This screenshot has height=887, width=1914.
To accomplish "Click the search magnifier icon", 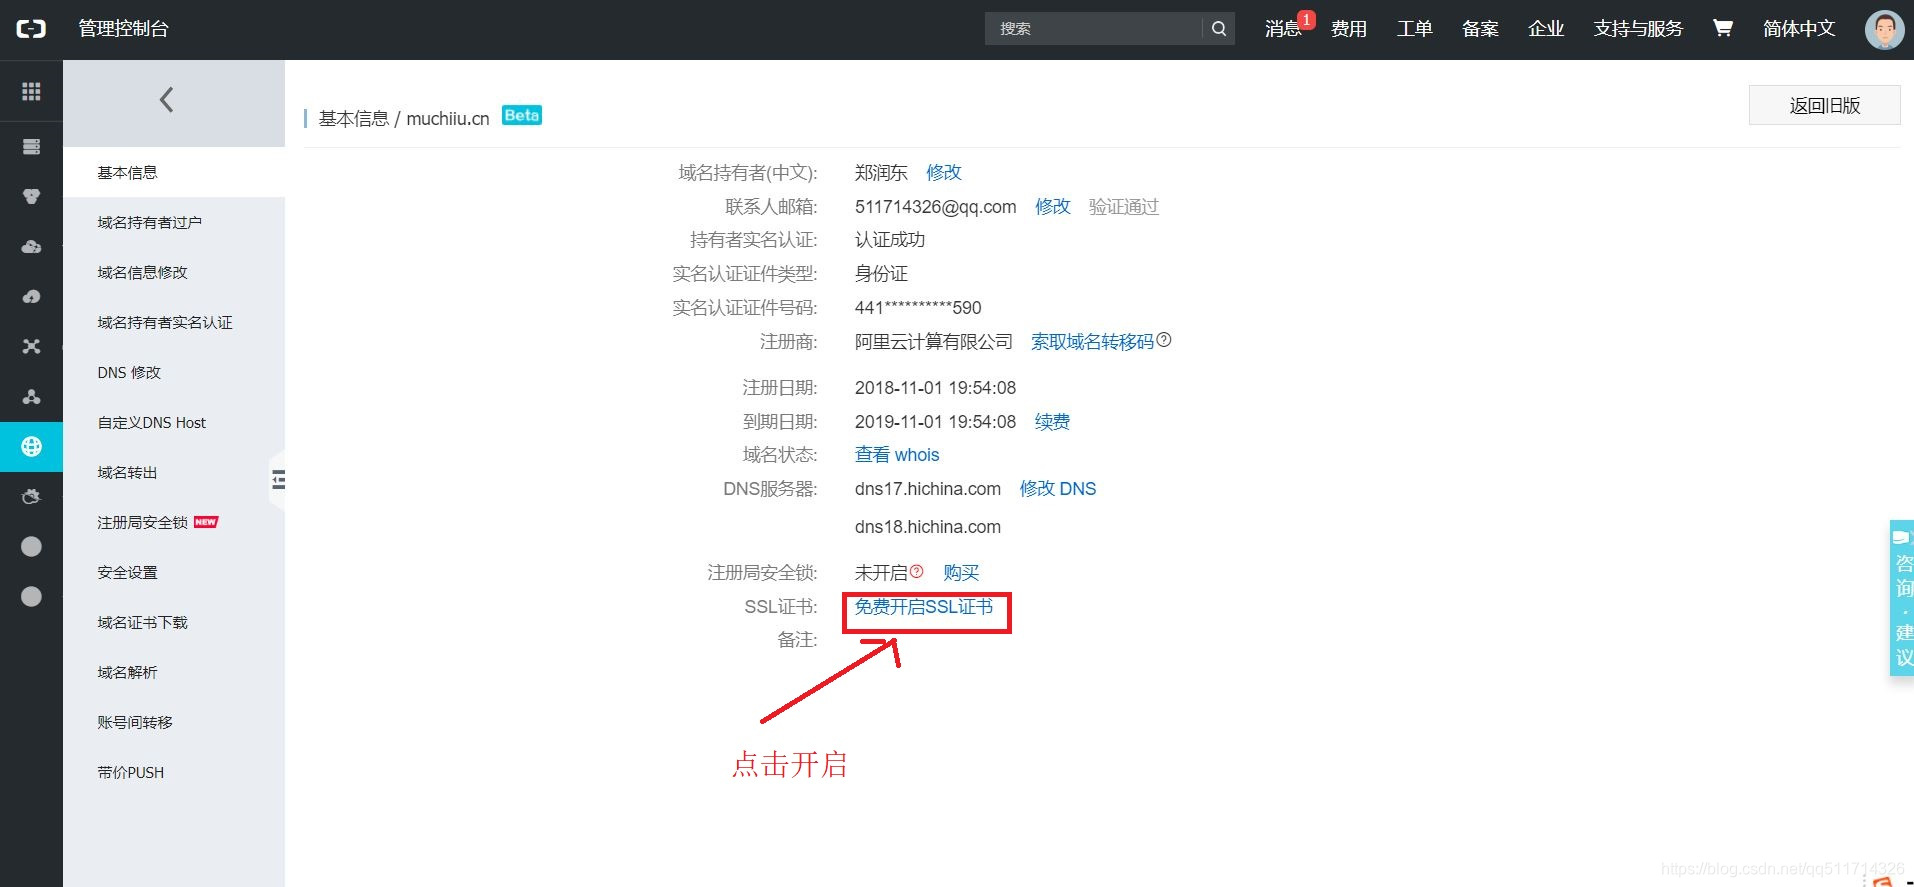I will click(x=1218, y=29).
